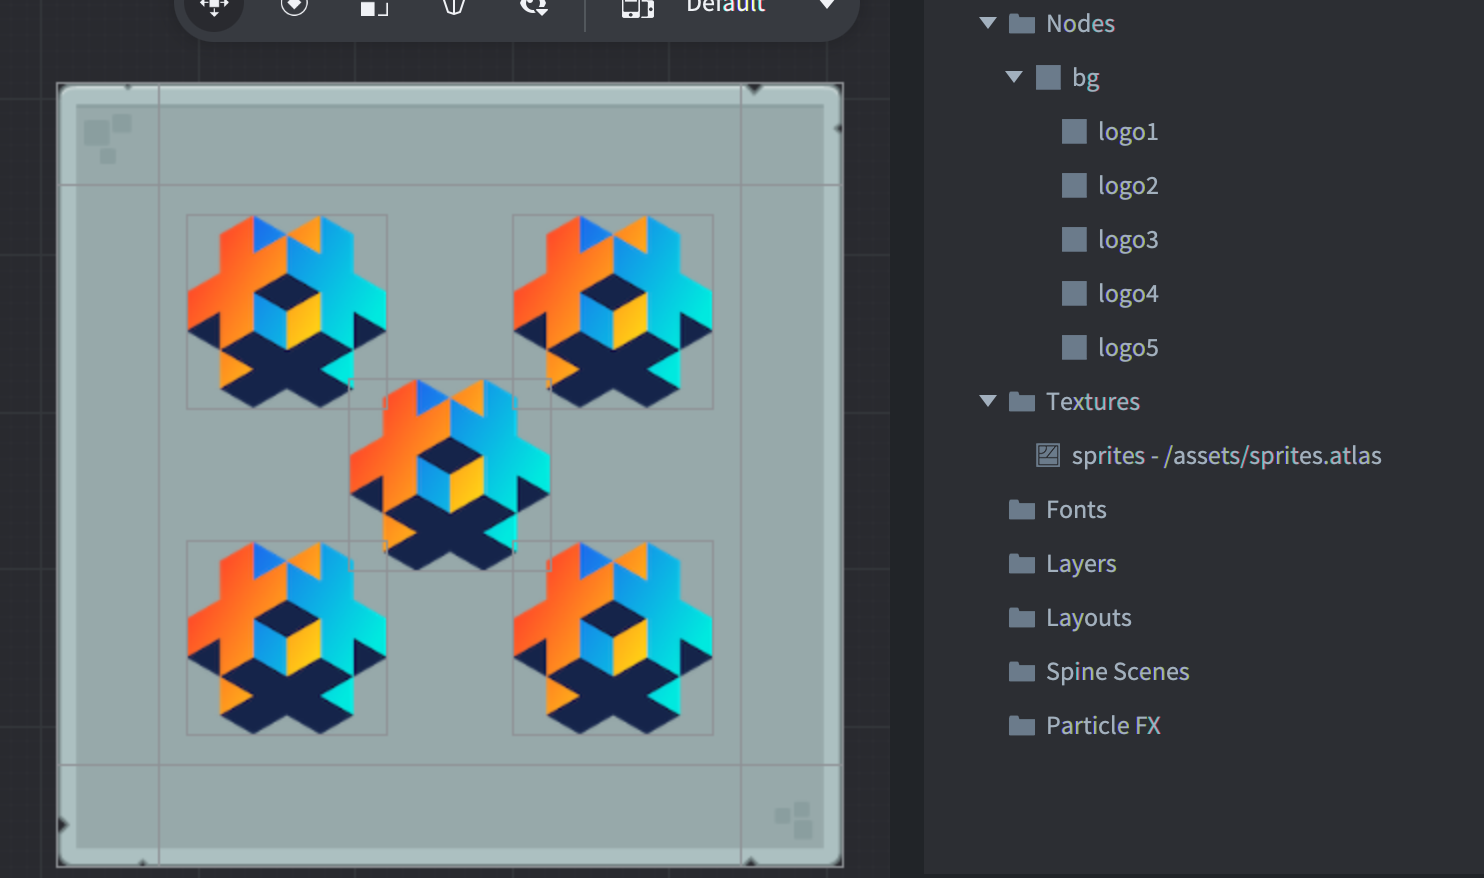The width and height of the screenshot is (1484, 878).
Task: Select the Layouts label in outline
Action: pos(1089,618)
